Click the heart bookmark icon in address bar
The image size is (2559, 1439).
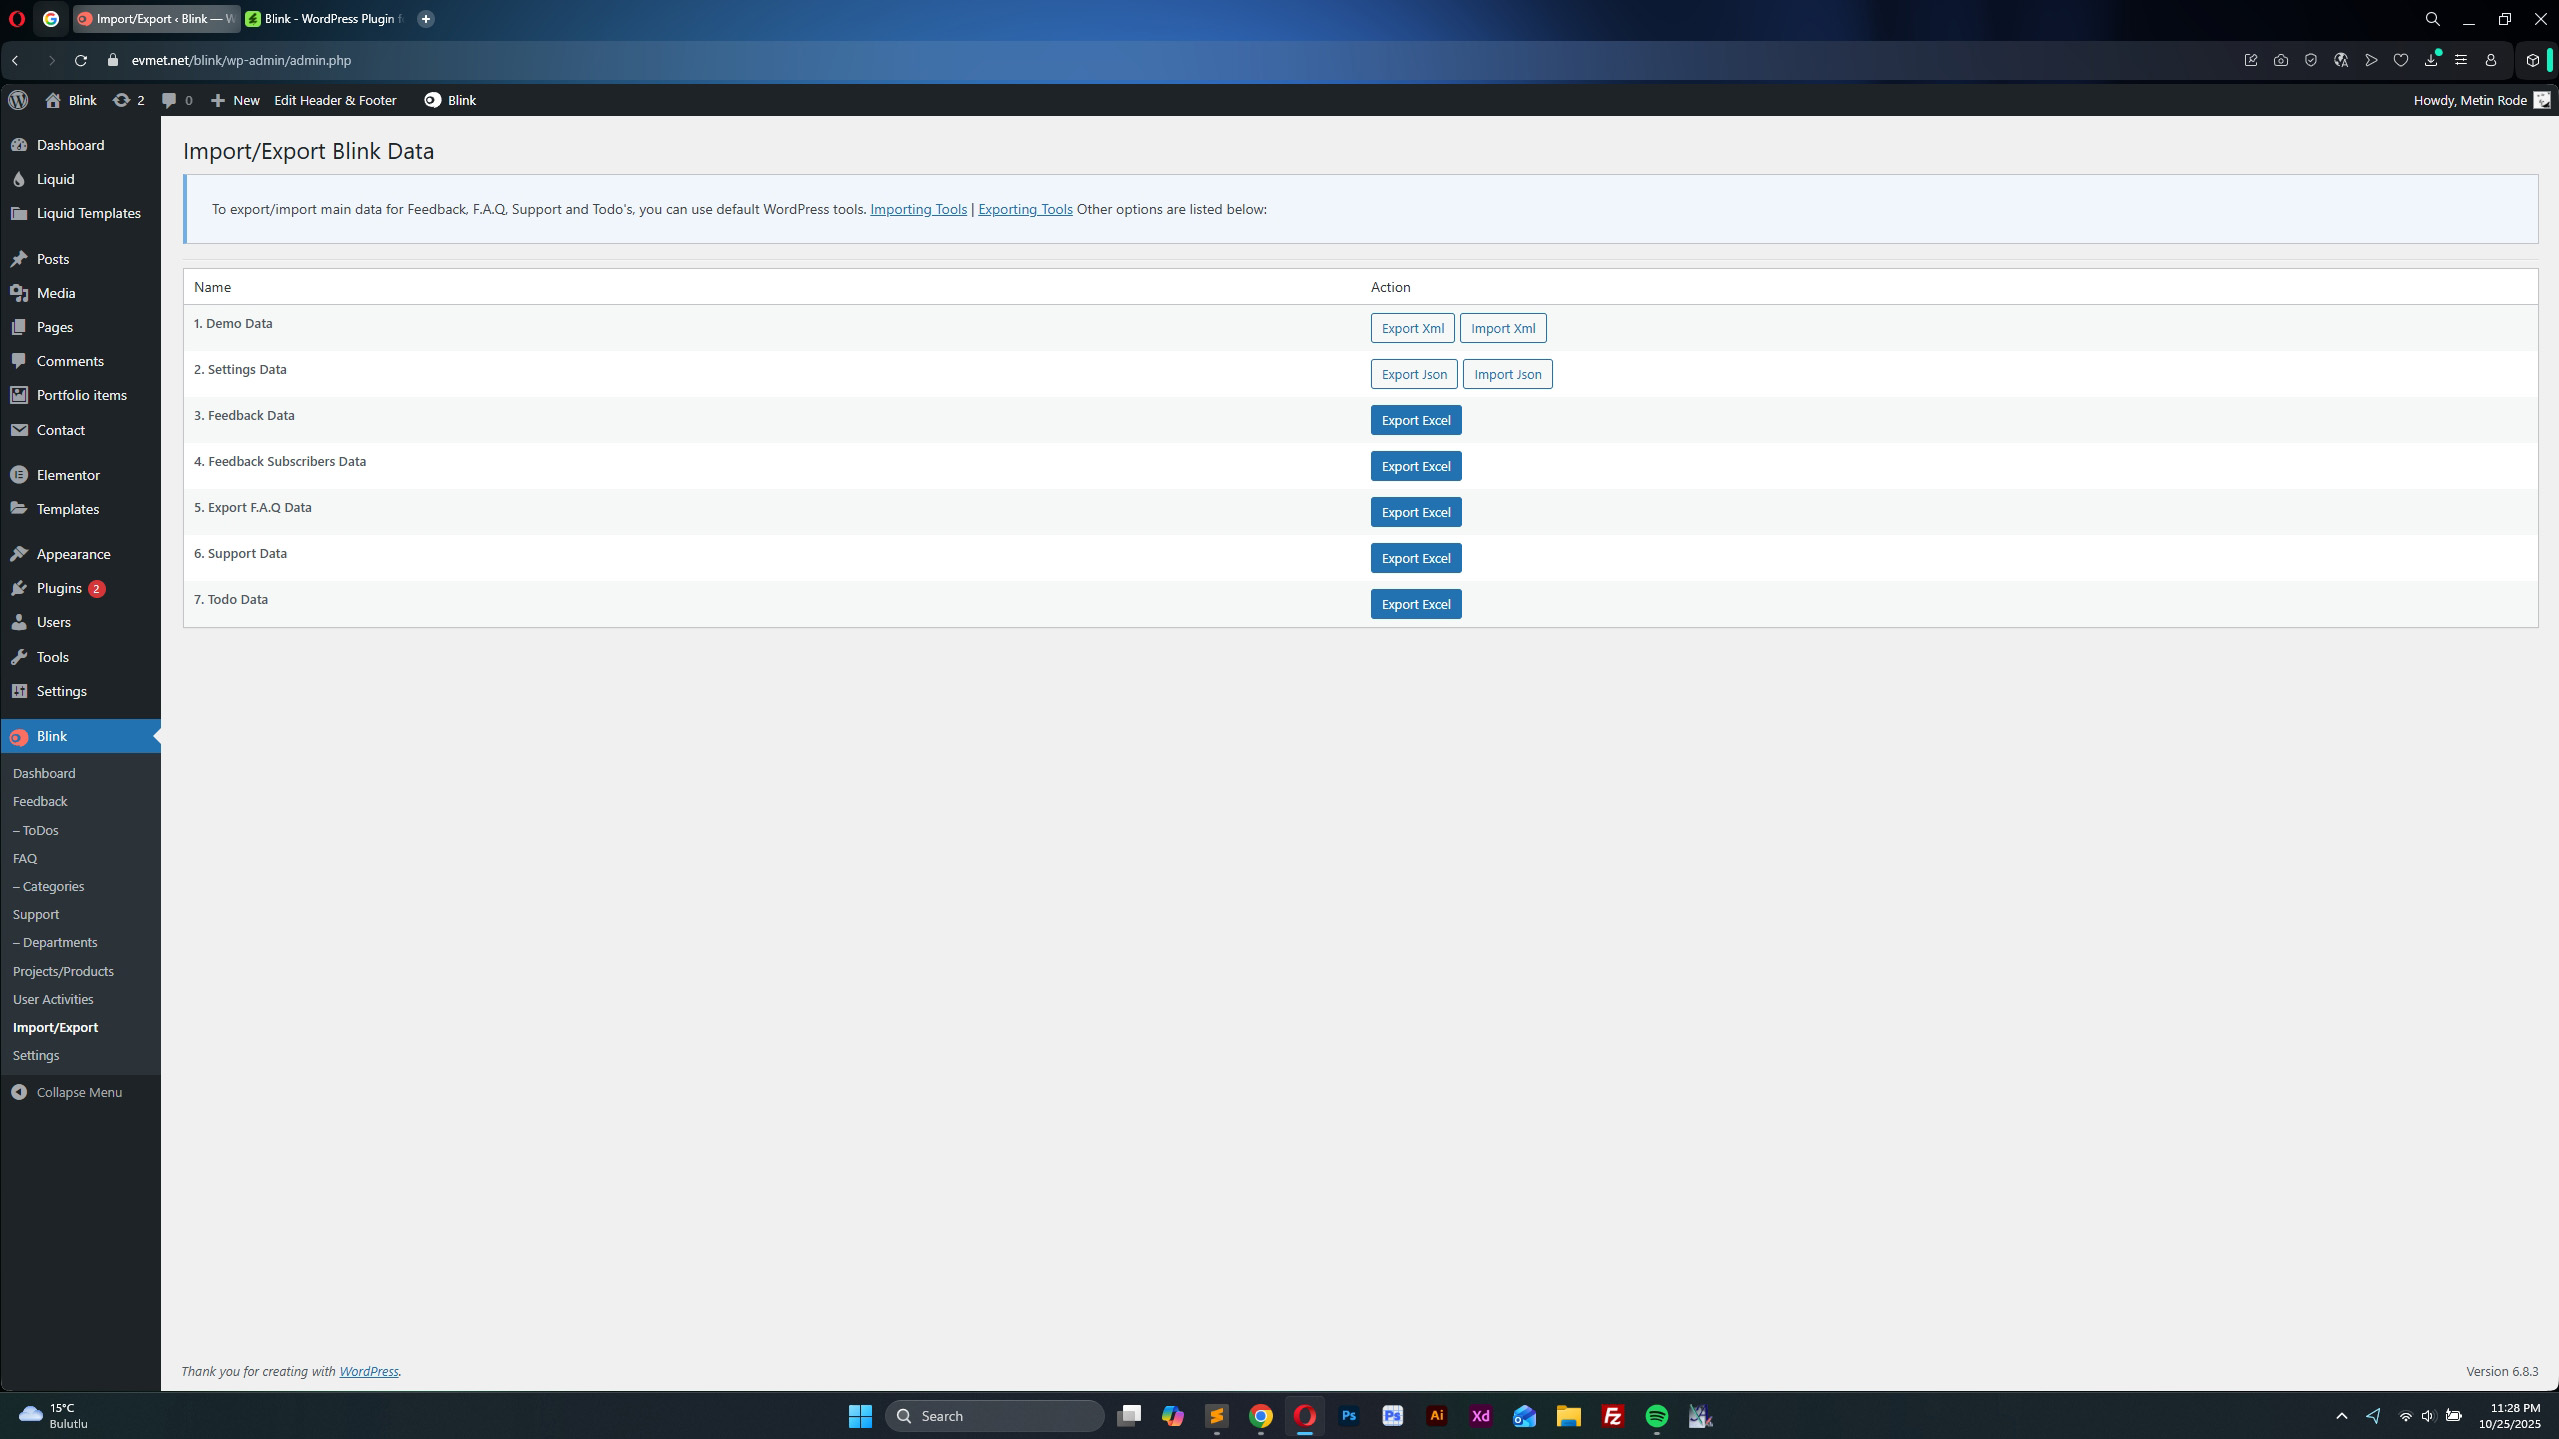pyautogui.click(x=2401, y=60)
